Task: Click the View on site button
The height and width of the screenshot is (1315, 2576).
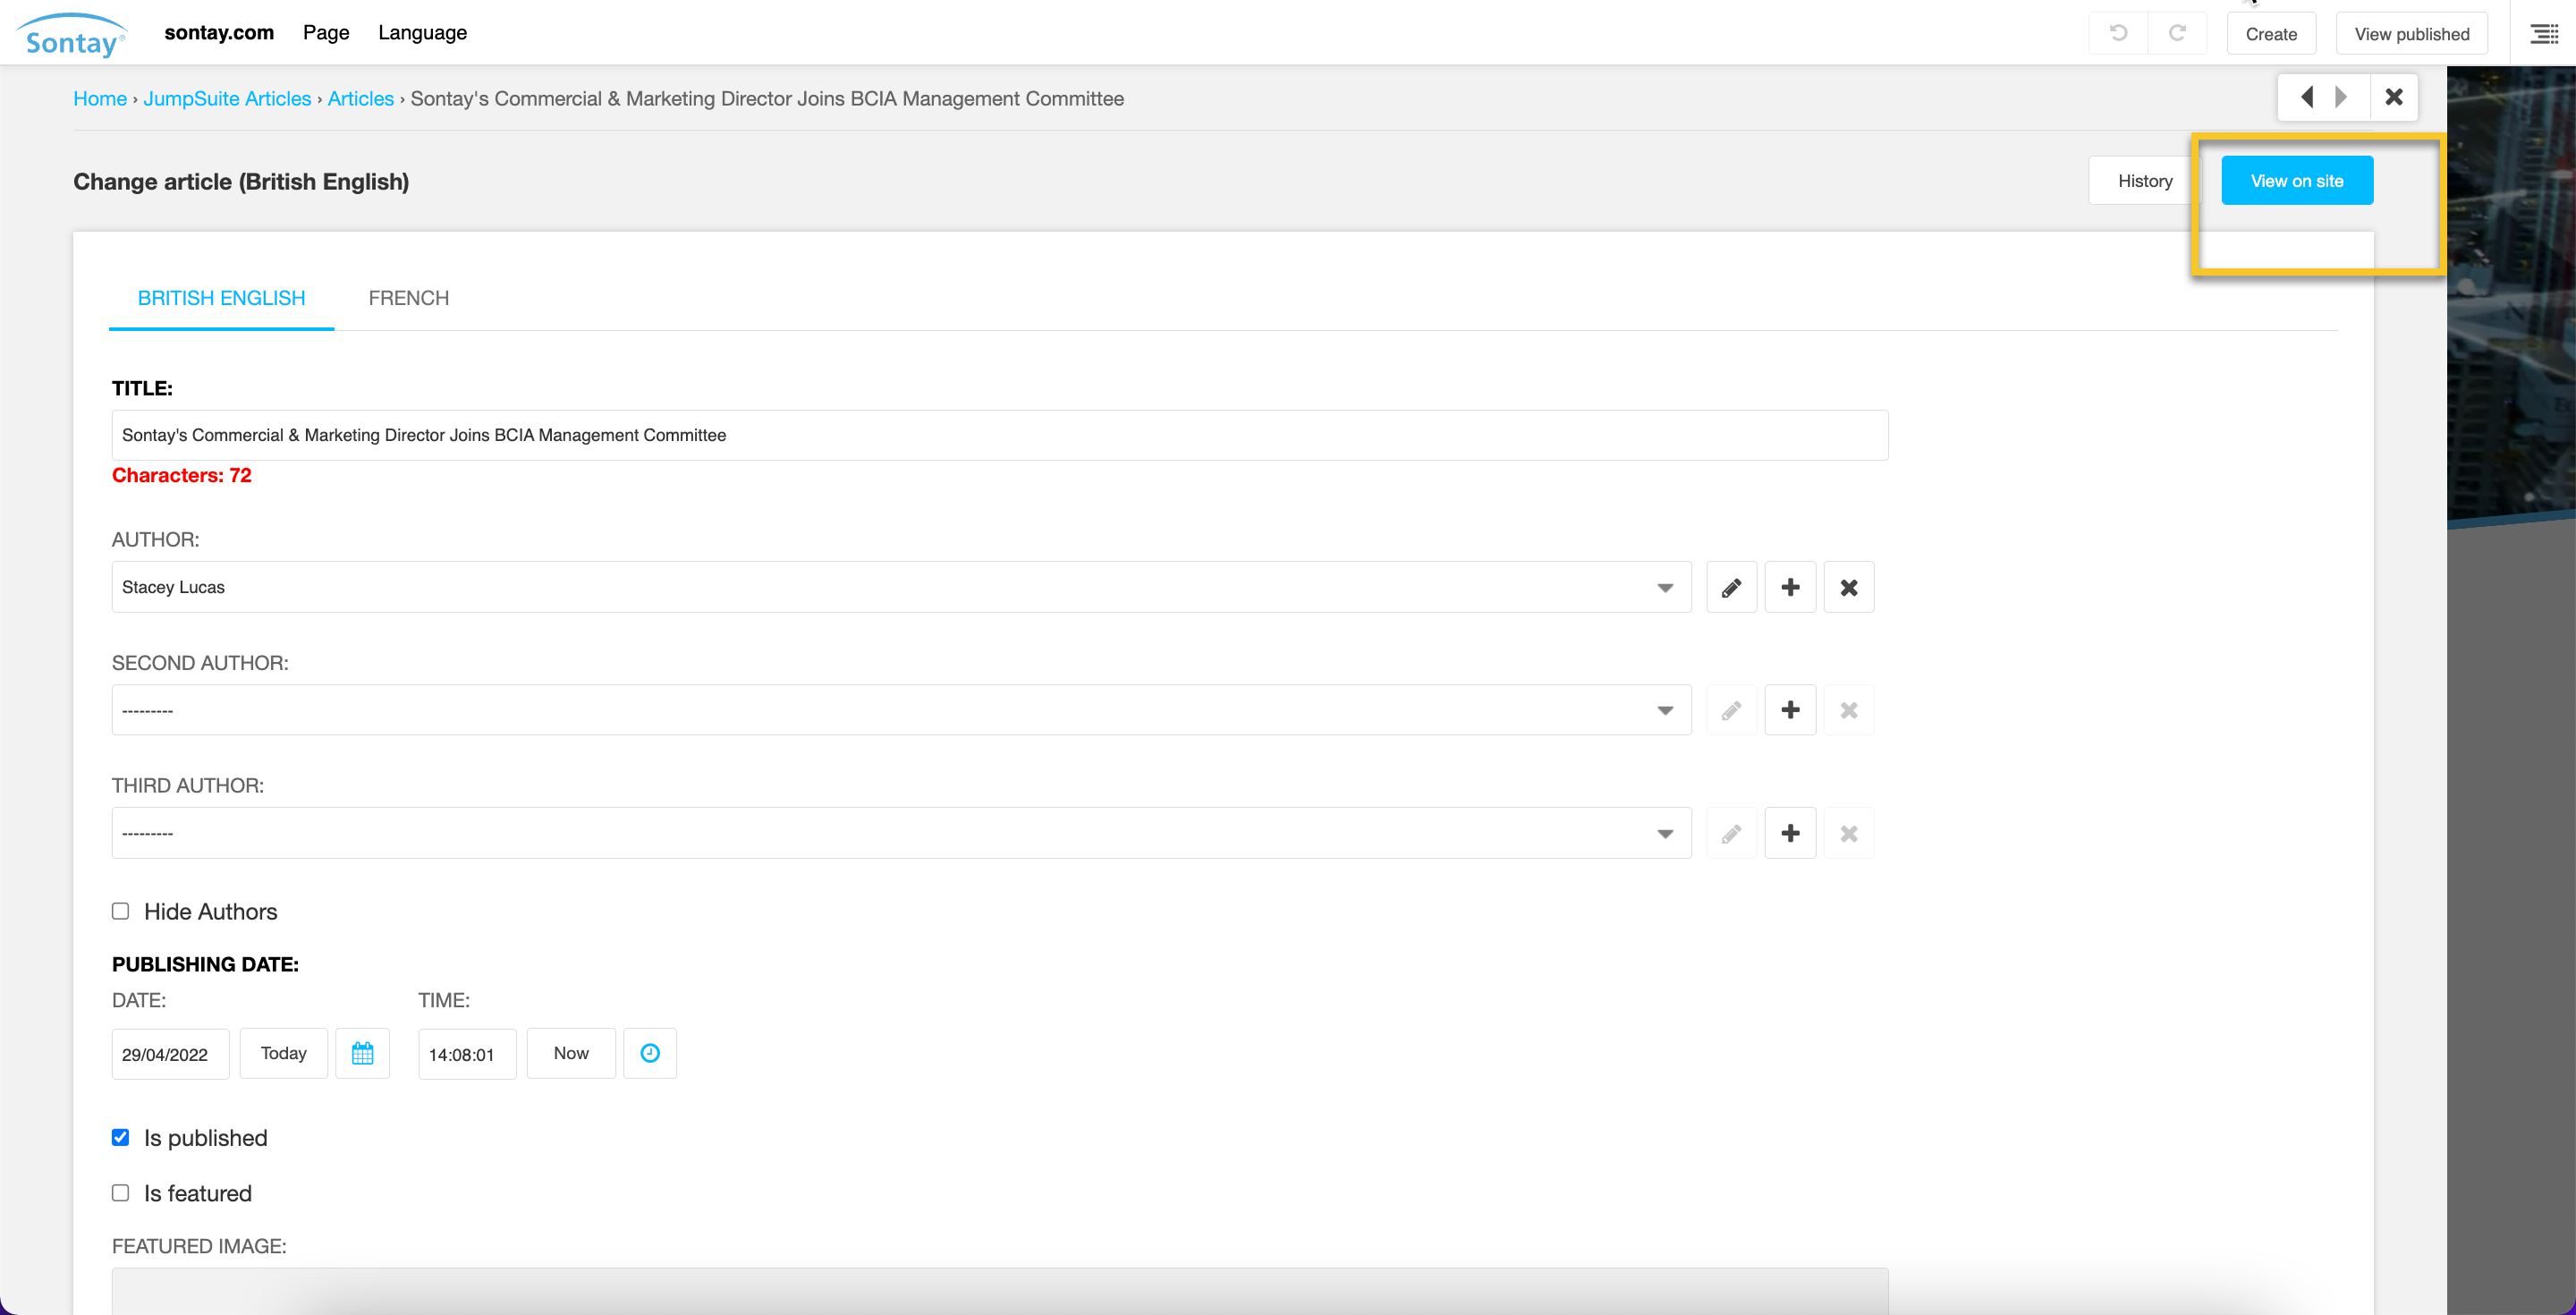Action: pyautogui.click(x=2296, y=181)
